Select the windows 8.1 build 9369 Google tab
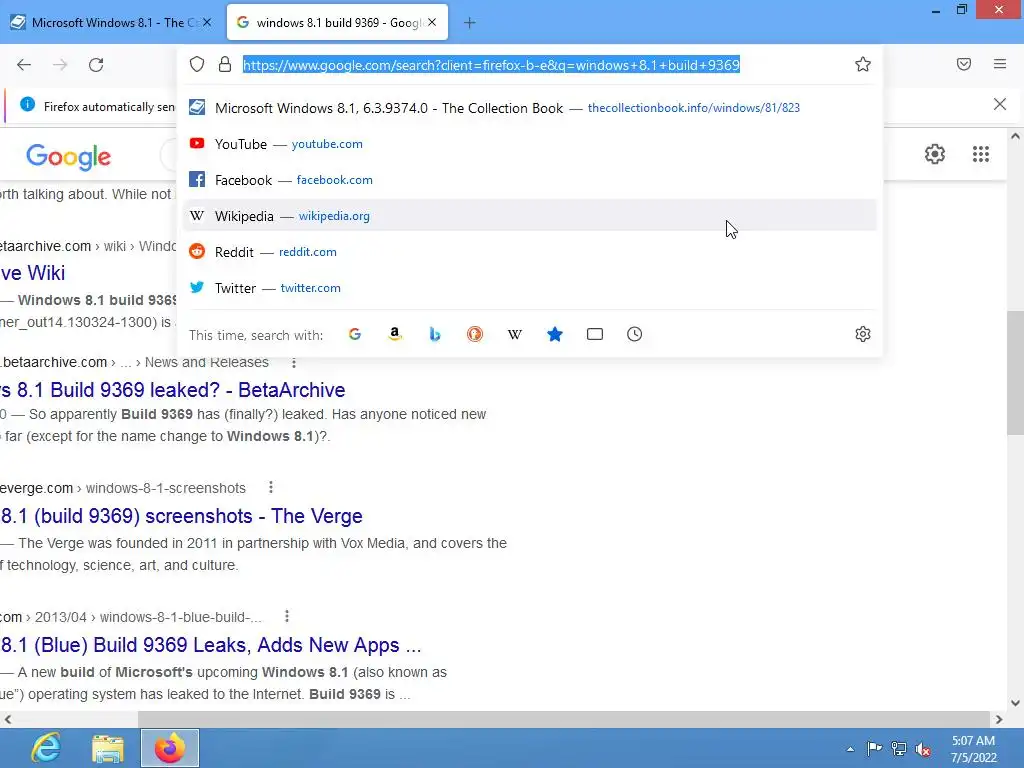The image size is (1024, 768). click(x=337, y=23)
